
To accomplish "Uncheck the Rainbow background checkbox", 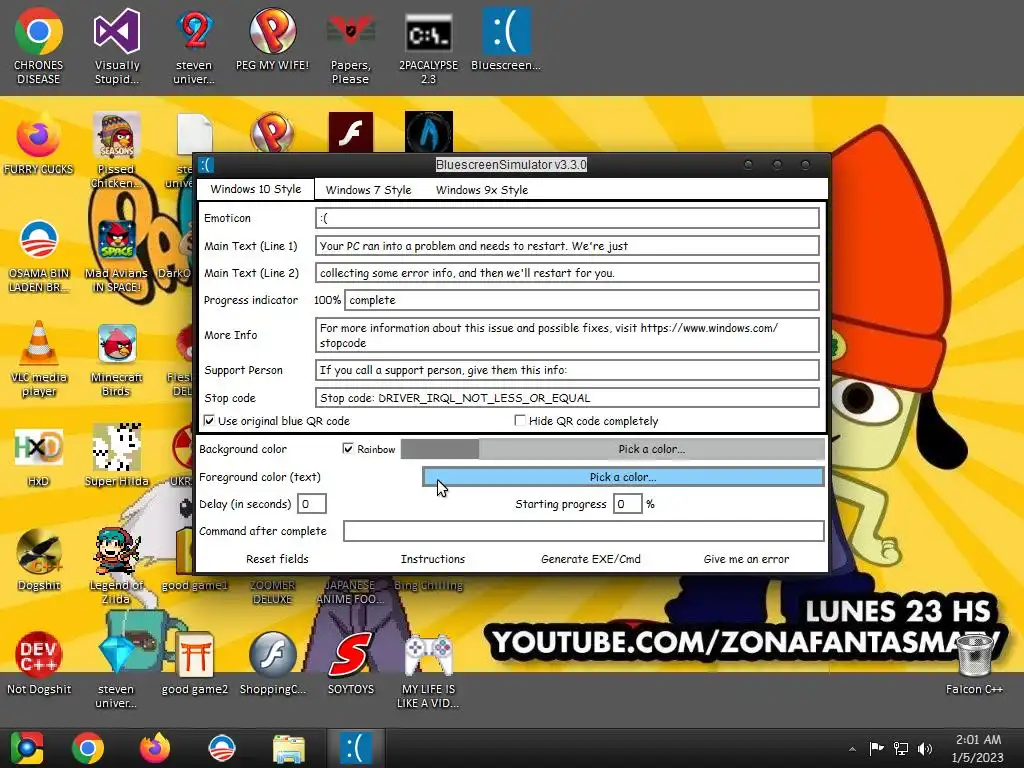I will (348, 449).
